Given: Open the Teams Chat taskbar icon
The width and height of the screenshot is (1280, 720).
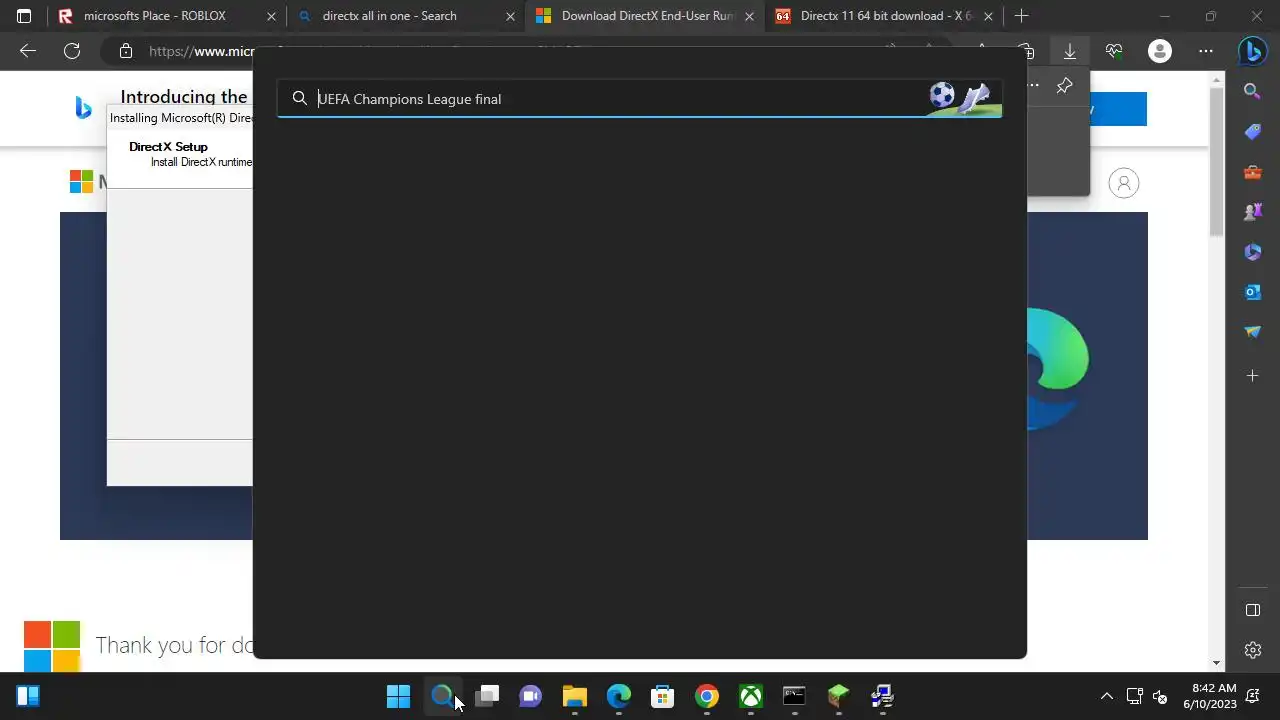Looking at the screenshot, I should (x=530, y=696).
